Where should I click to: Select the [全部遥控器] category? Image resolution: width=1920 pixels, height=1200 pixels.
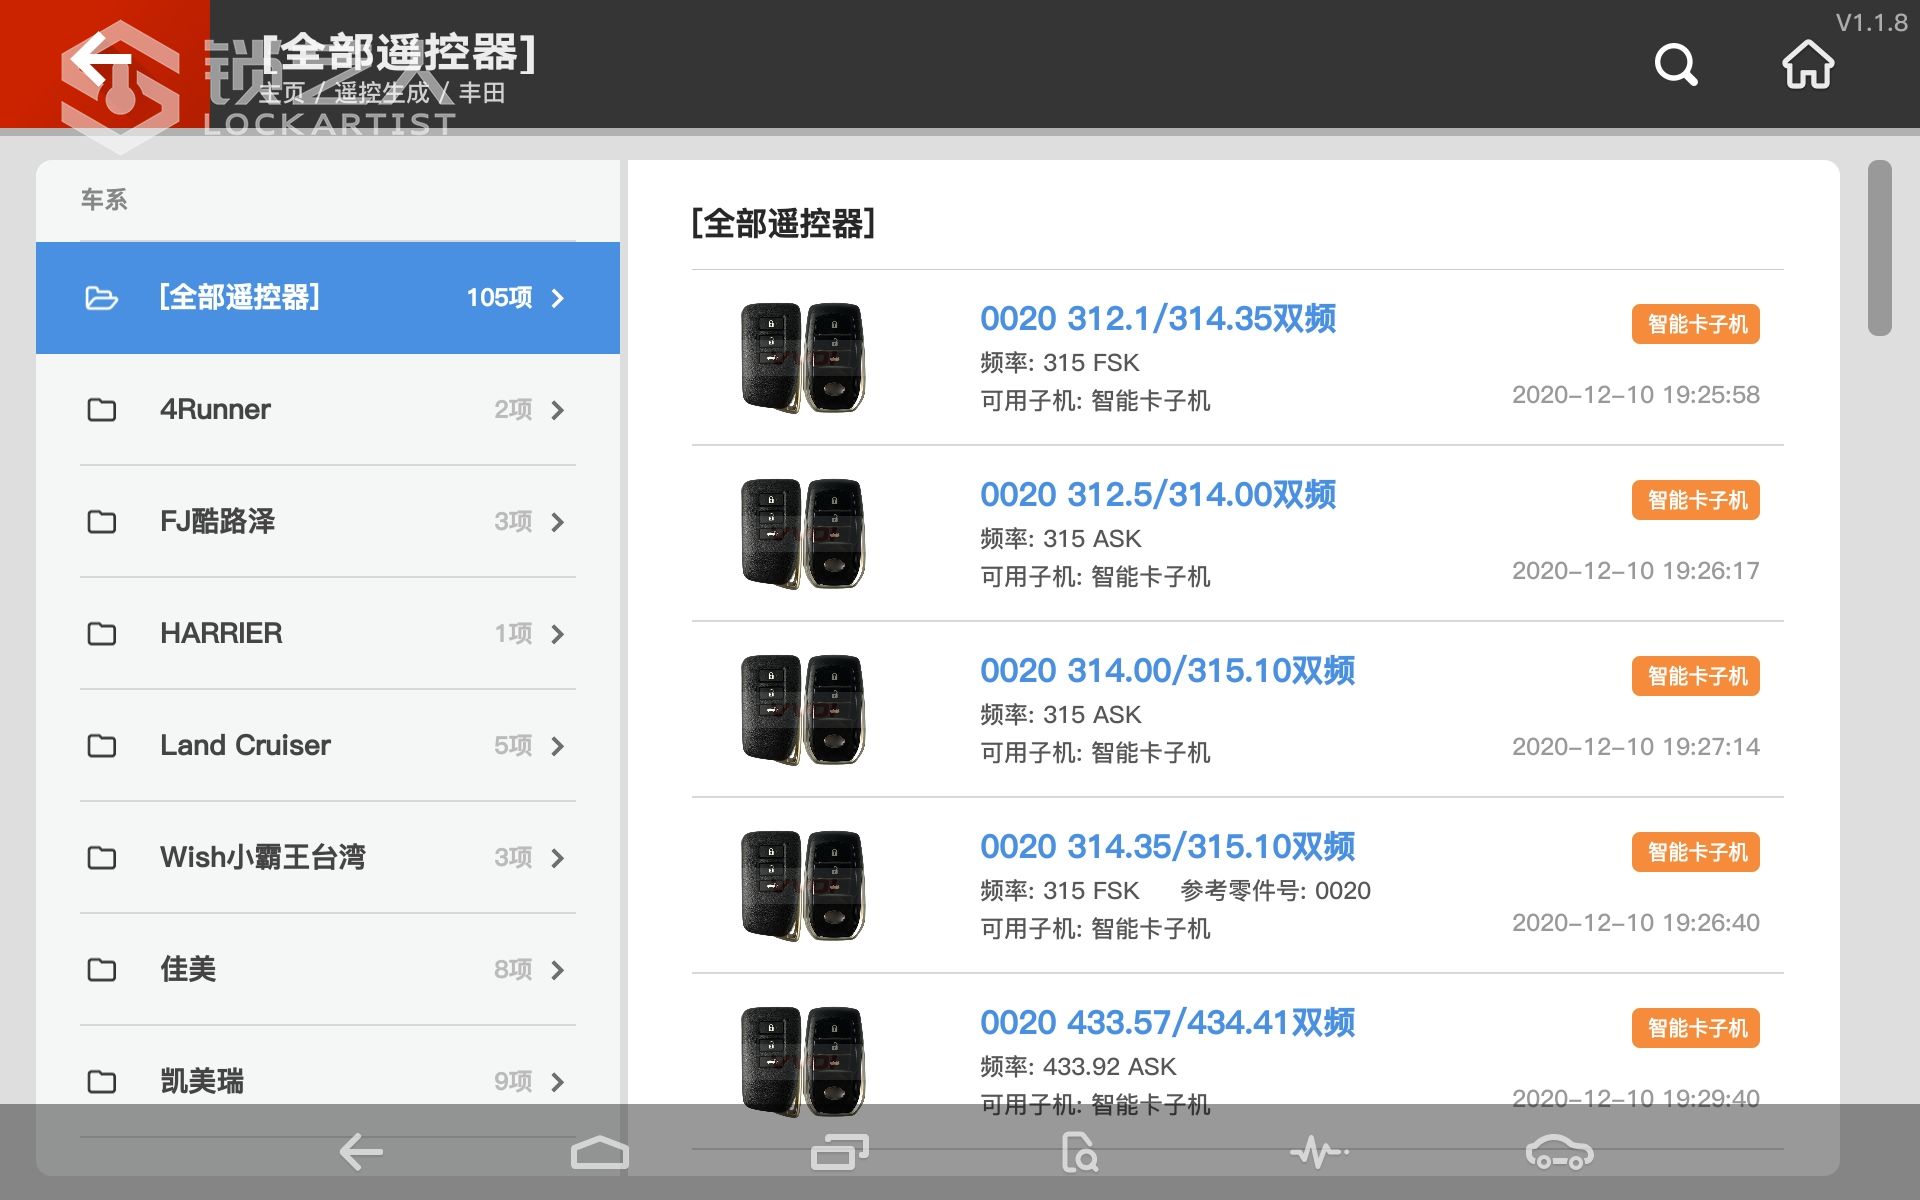(x=328, y=298)
